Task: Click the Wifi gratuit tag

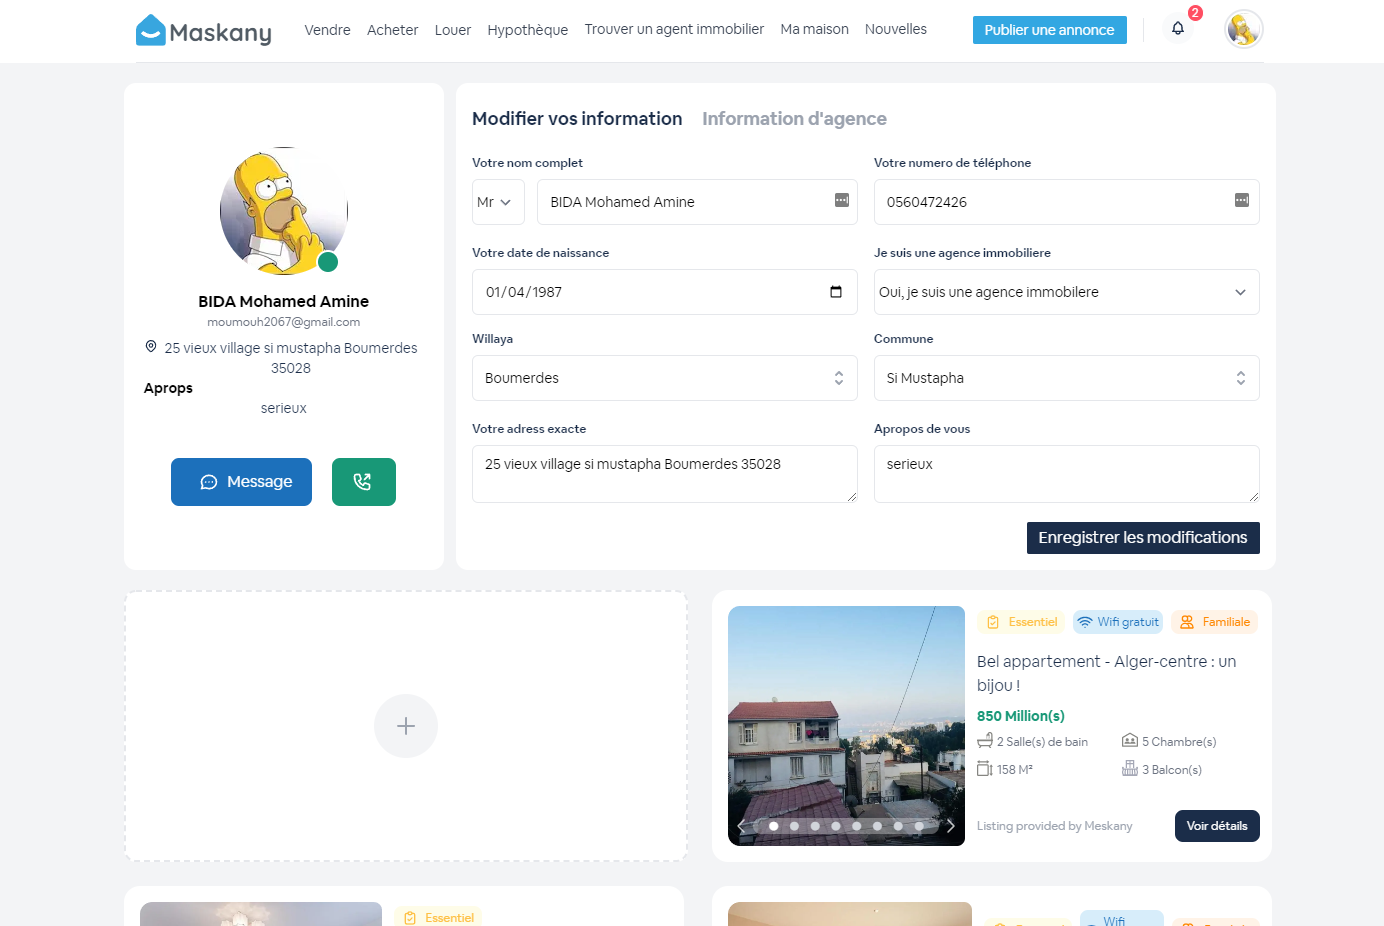Action: click(x=1118, y=622)
